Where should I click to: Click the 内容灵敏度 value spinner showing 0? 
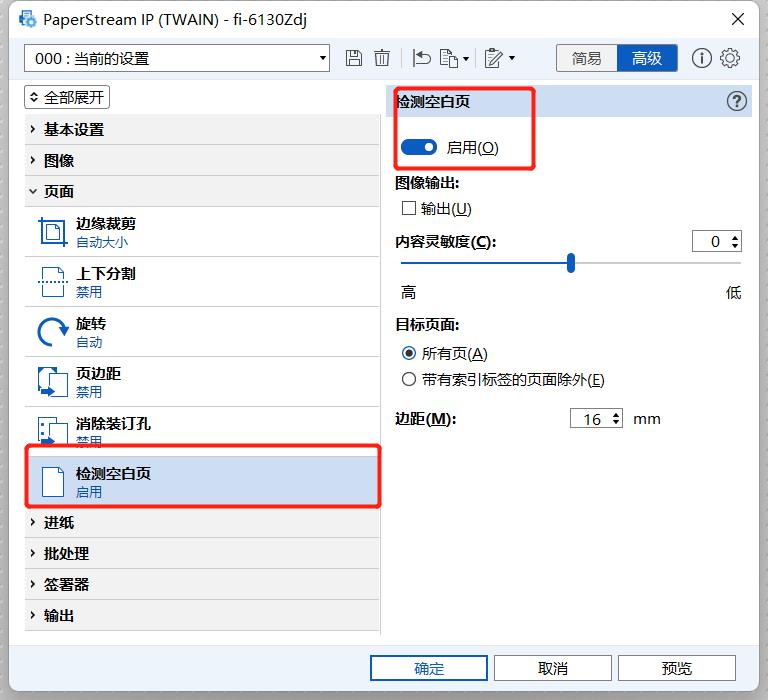click(x=717, y=241)
